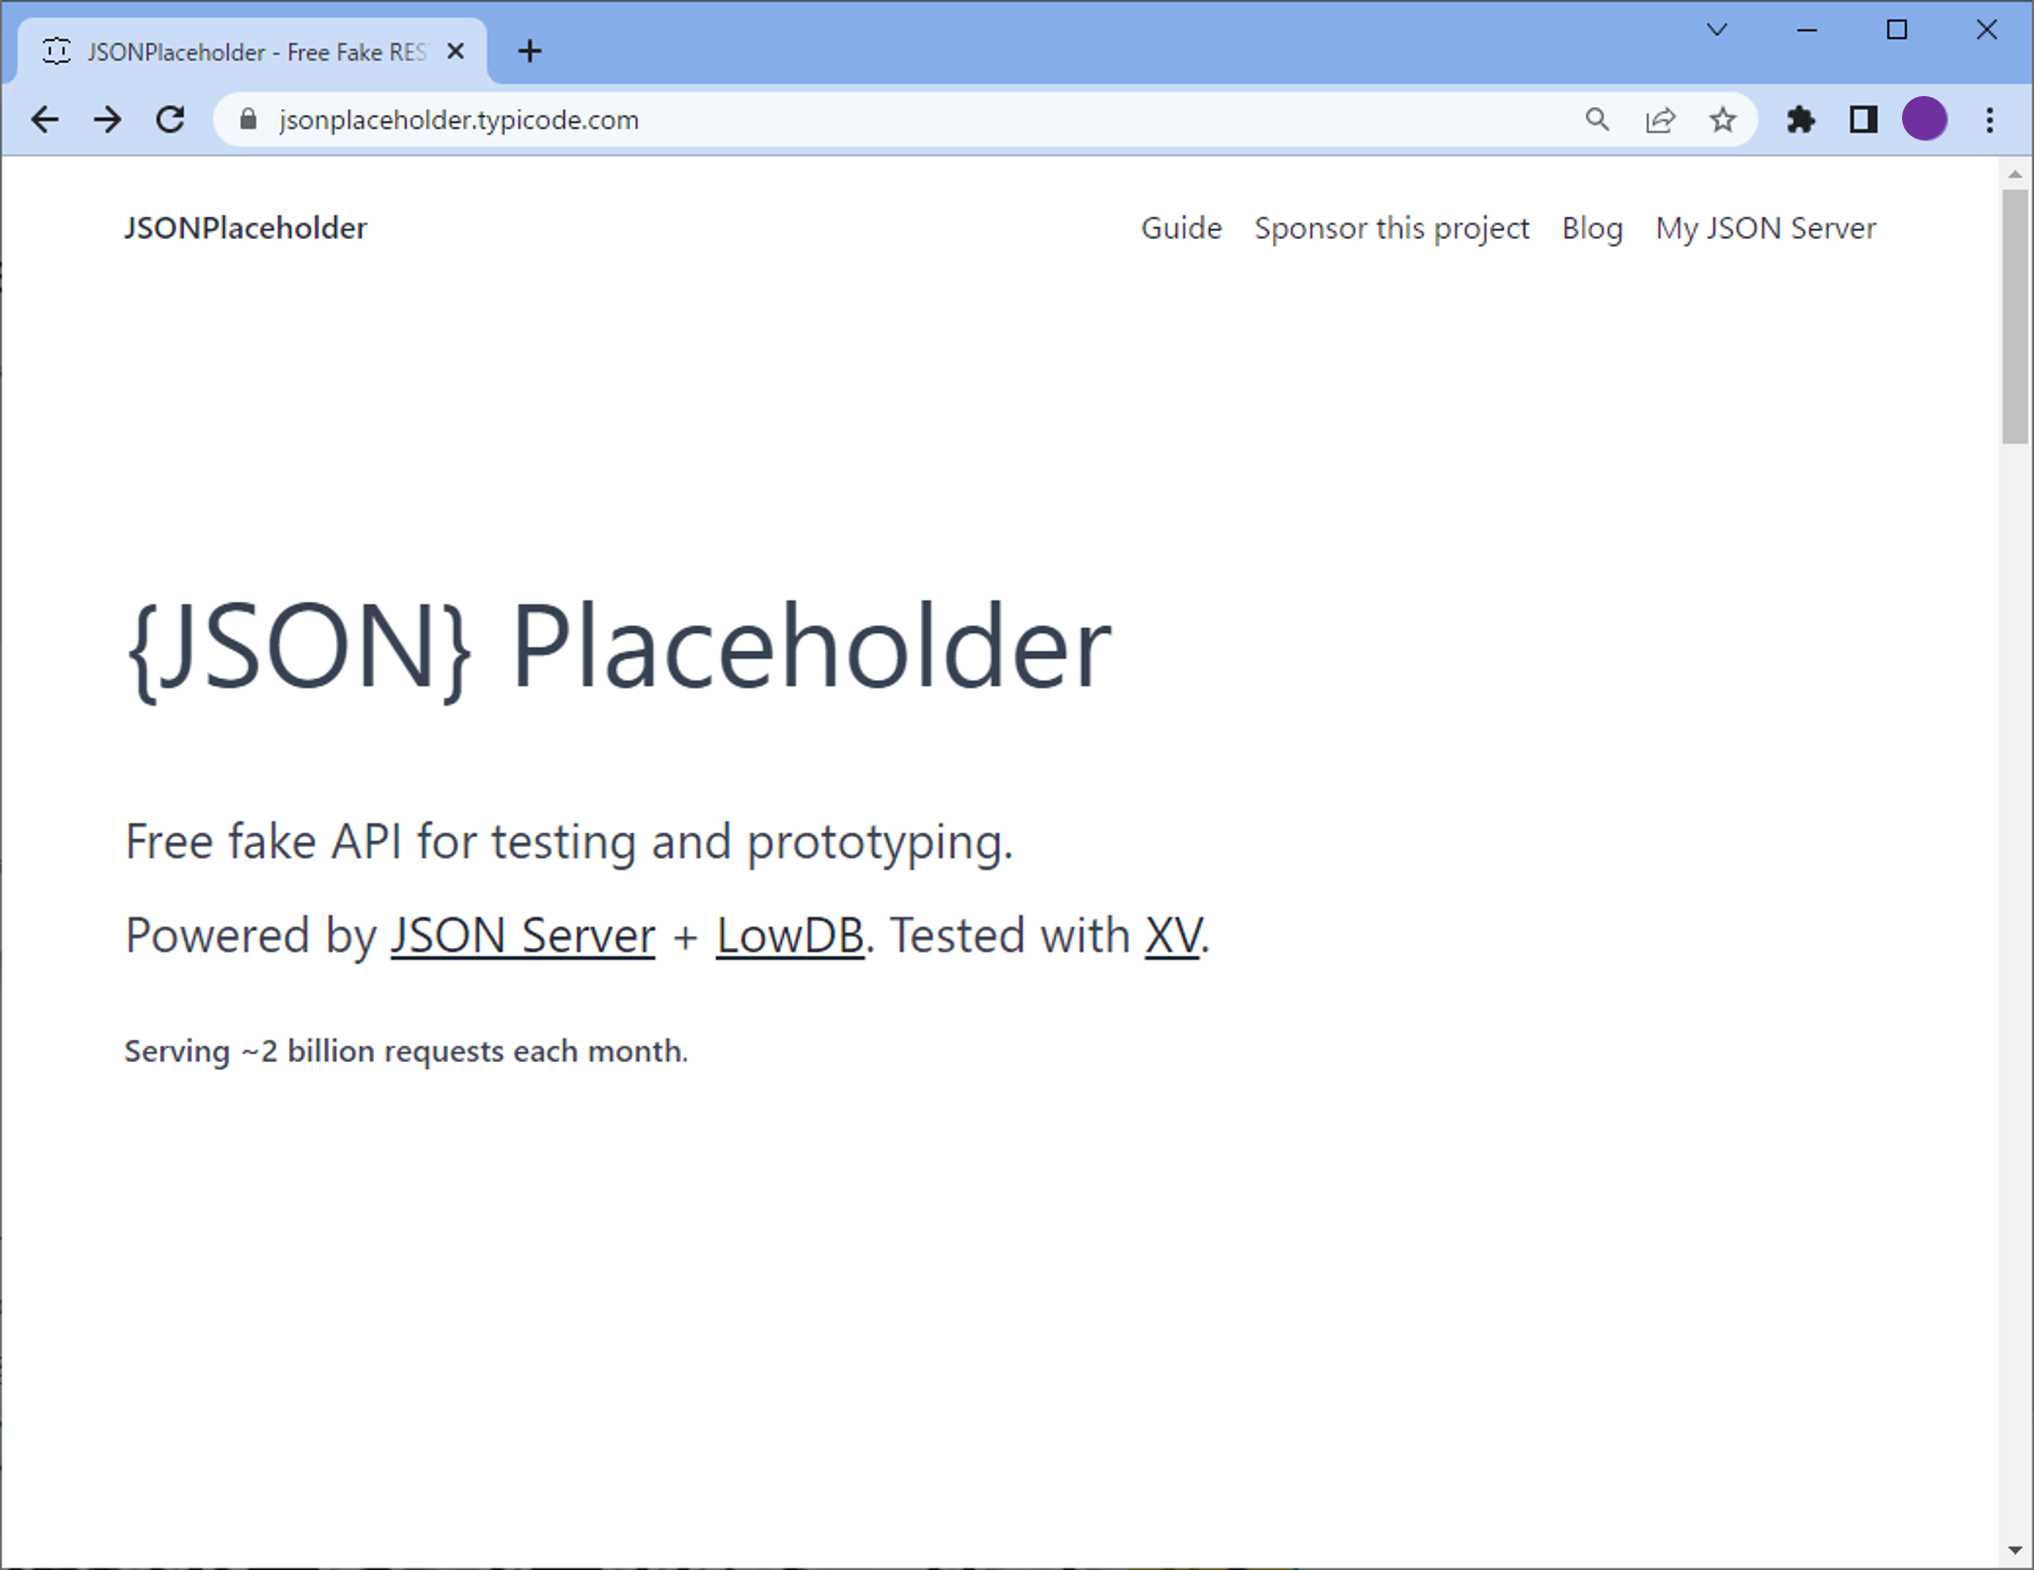Maximize the browser window
Viewport: 2034px width, 1570px height.
1897,30
